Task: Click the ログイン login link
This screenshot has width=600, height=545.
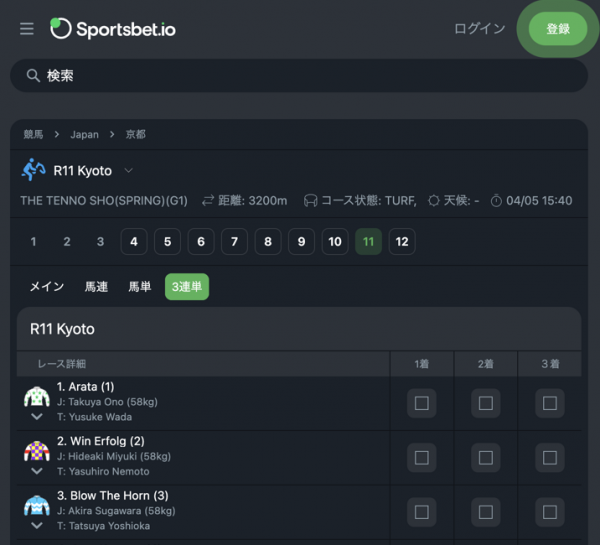Action: coord(479,29)
